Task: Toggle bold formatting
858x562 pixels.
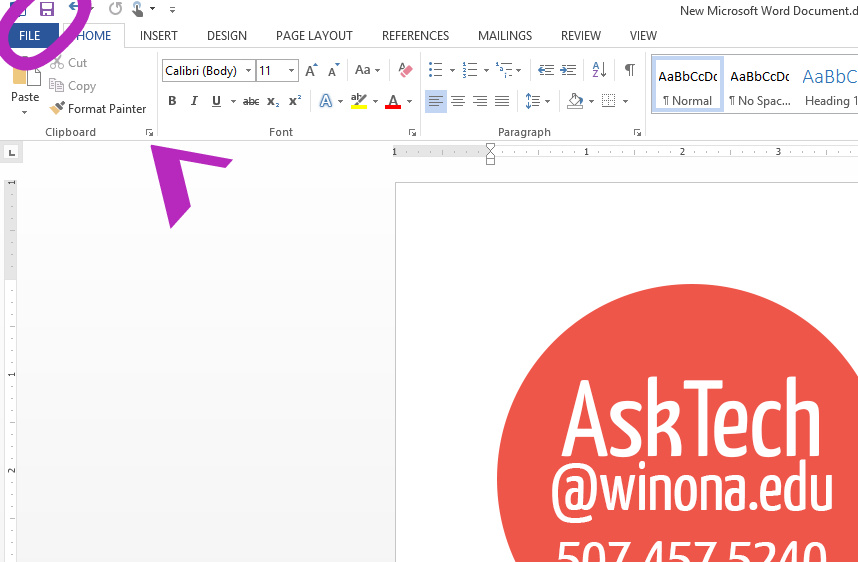Action: [172, 101]
